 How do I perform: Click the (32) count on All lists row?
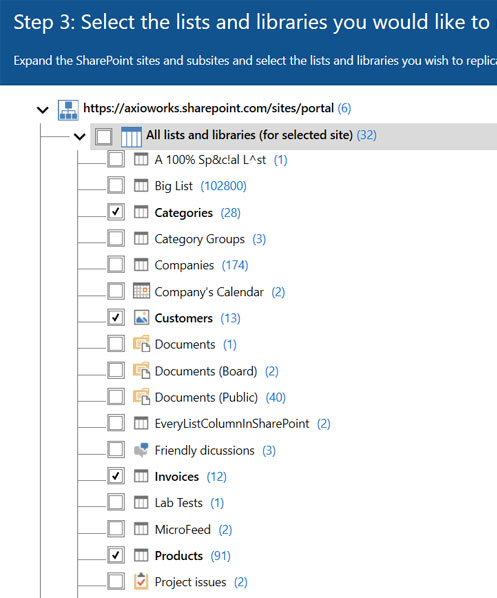[367, 135]
